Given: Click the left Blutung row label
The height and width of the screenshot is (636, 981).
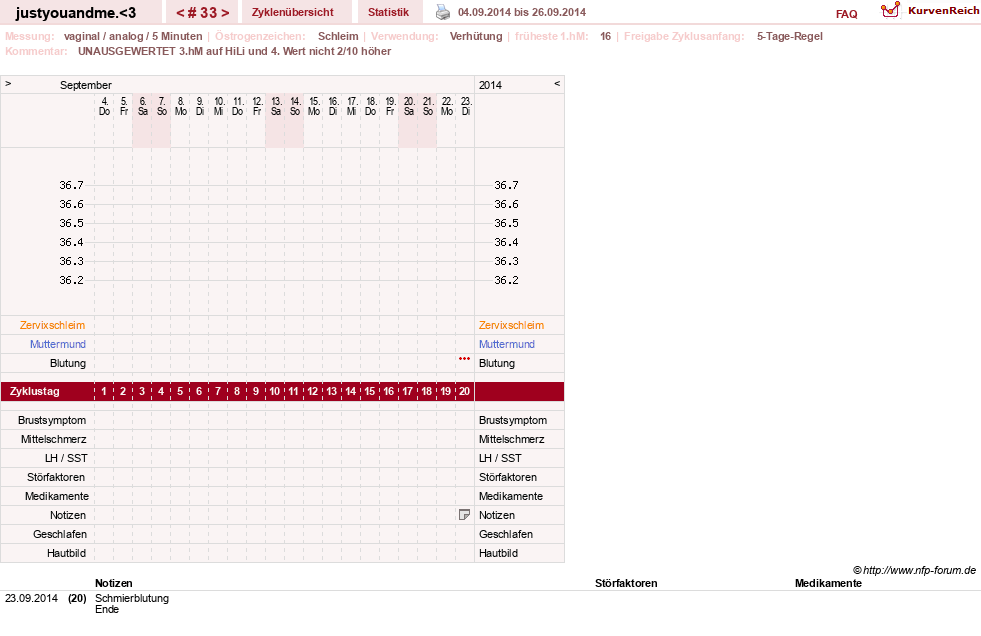Looking at the screenshot, I should tap(68, 363).
